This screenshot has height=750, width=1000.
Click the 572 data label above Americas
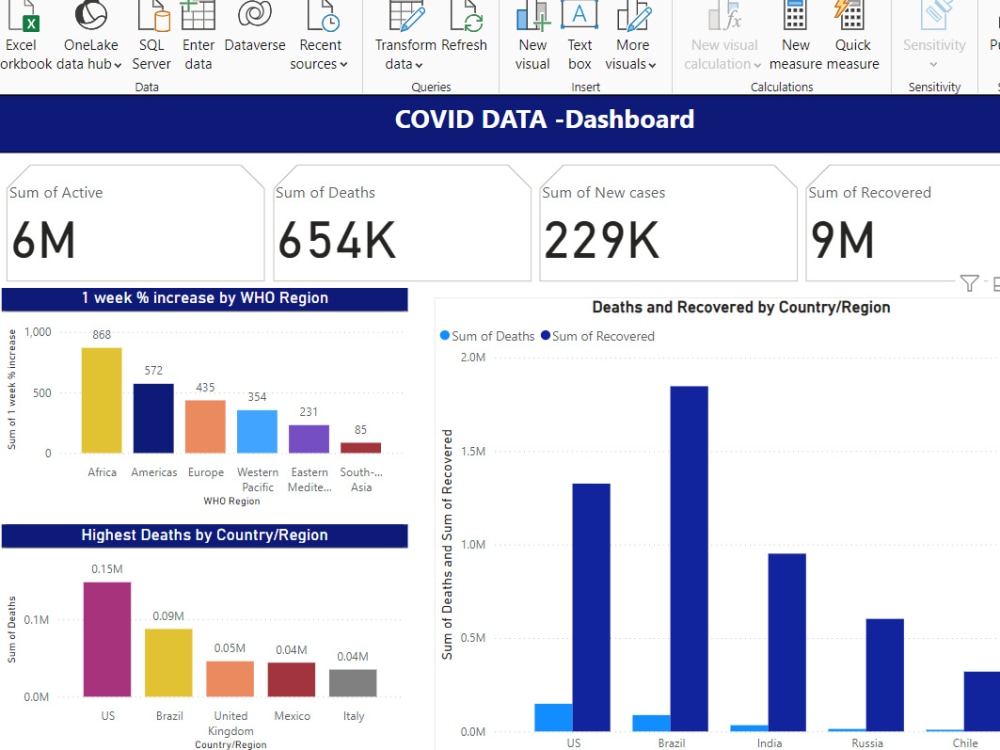coord(153,371)
